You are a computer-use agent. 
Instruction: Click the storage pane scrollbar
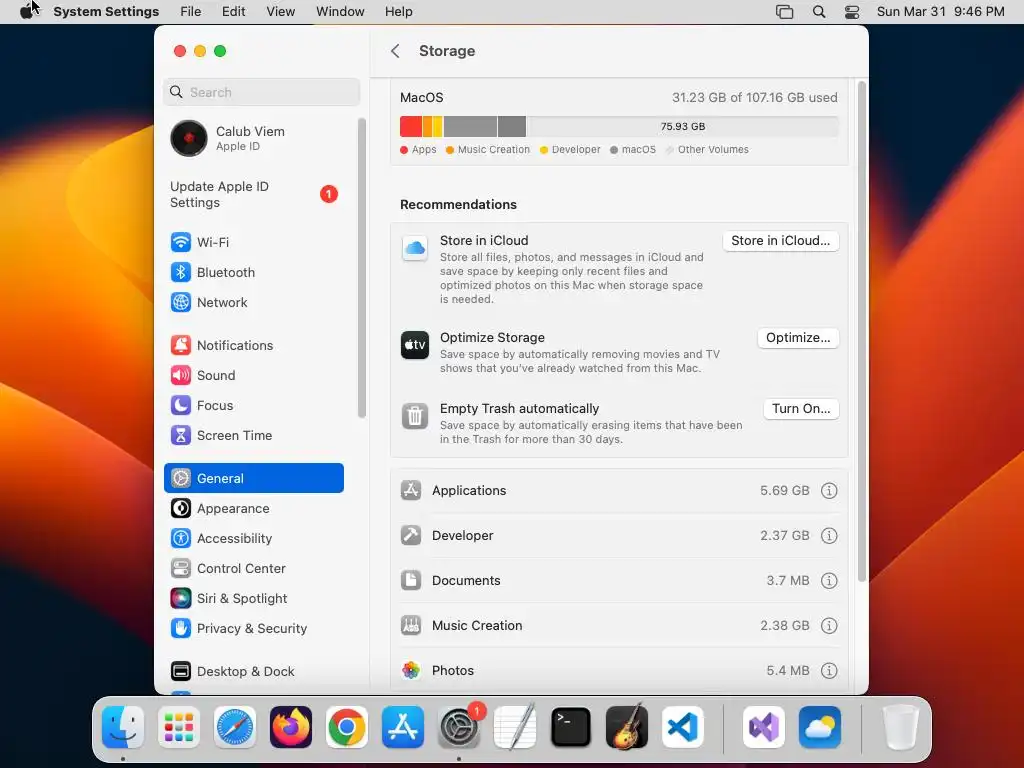click(861, 332)
